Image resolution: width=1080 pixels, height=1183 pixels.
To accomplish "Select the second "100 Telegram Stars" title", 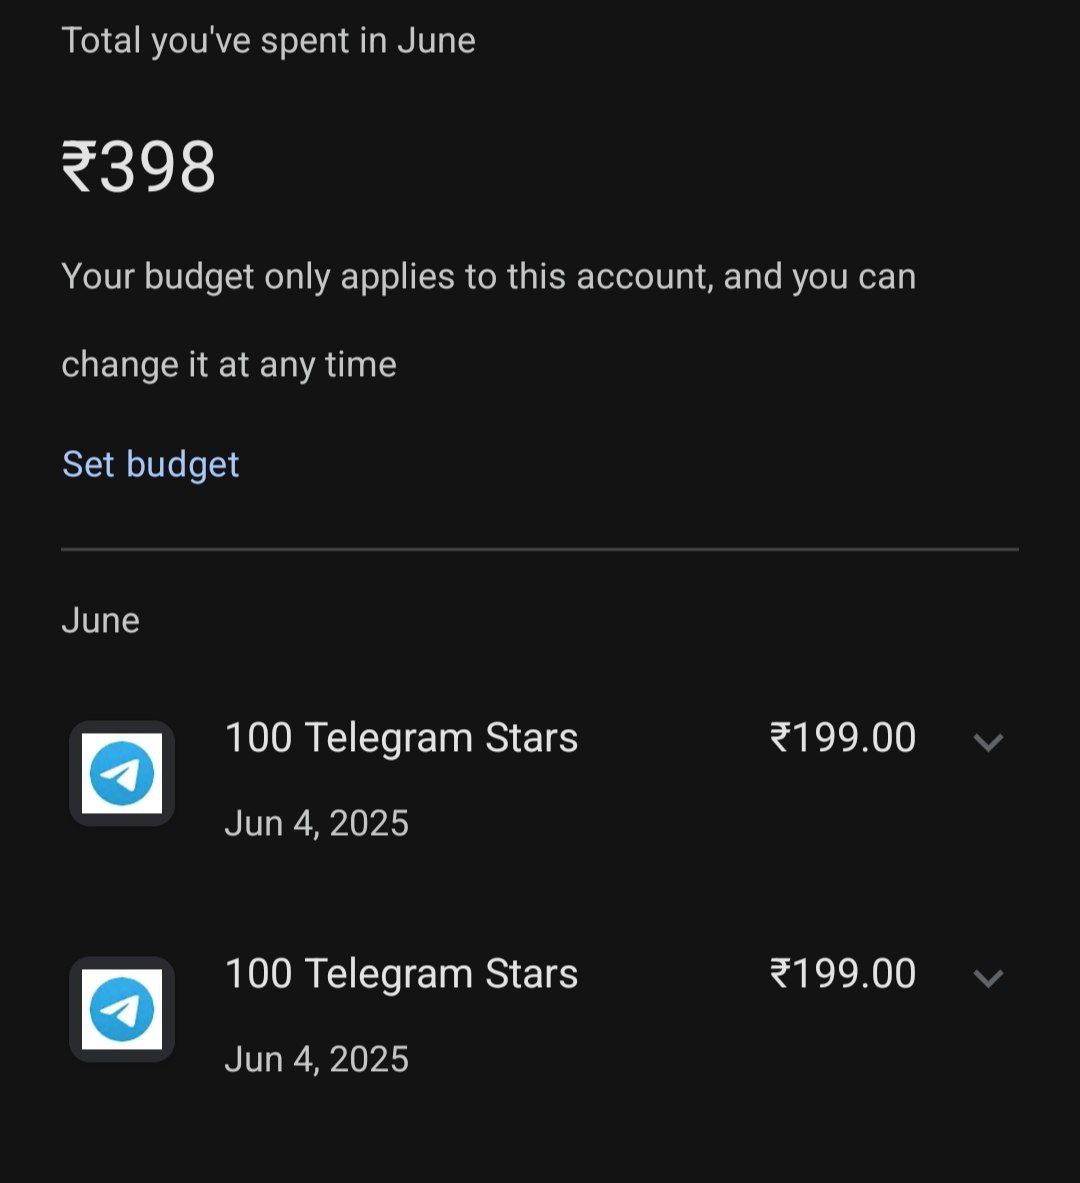I will tap(401, 974).
